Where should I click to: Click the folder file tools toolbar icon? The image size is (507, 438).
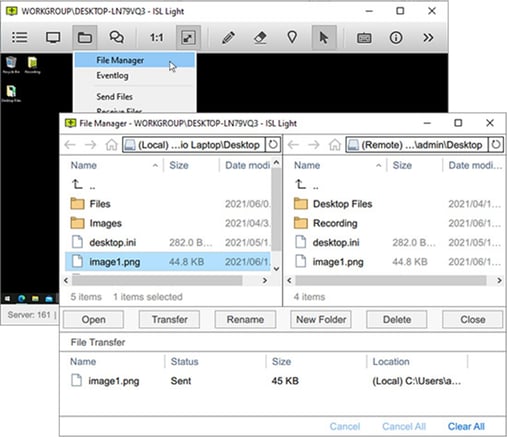click(85, 37)
